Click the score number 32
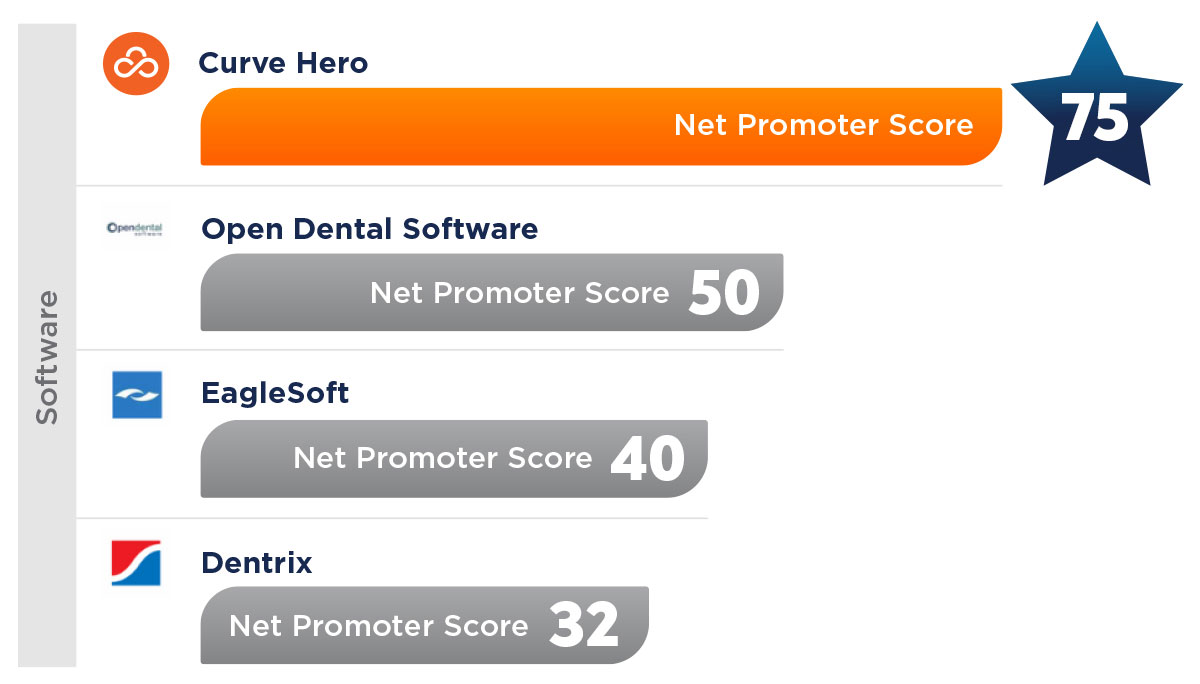 pos(584,626)
